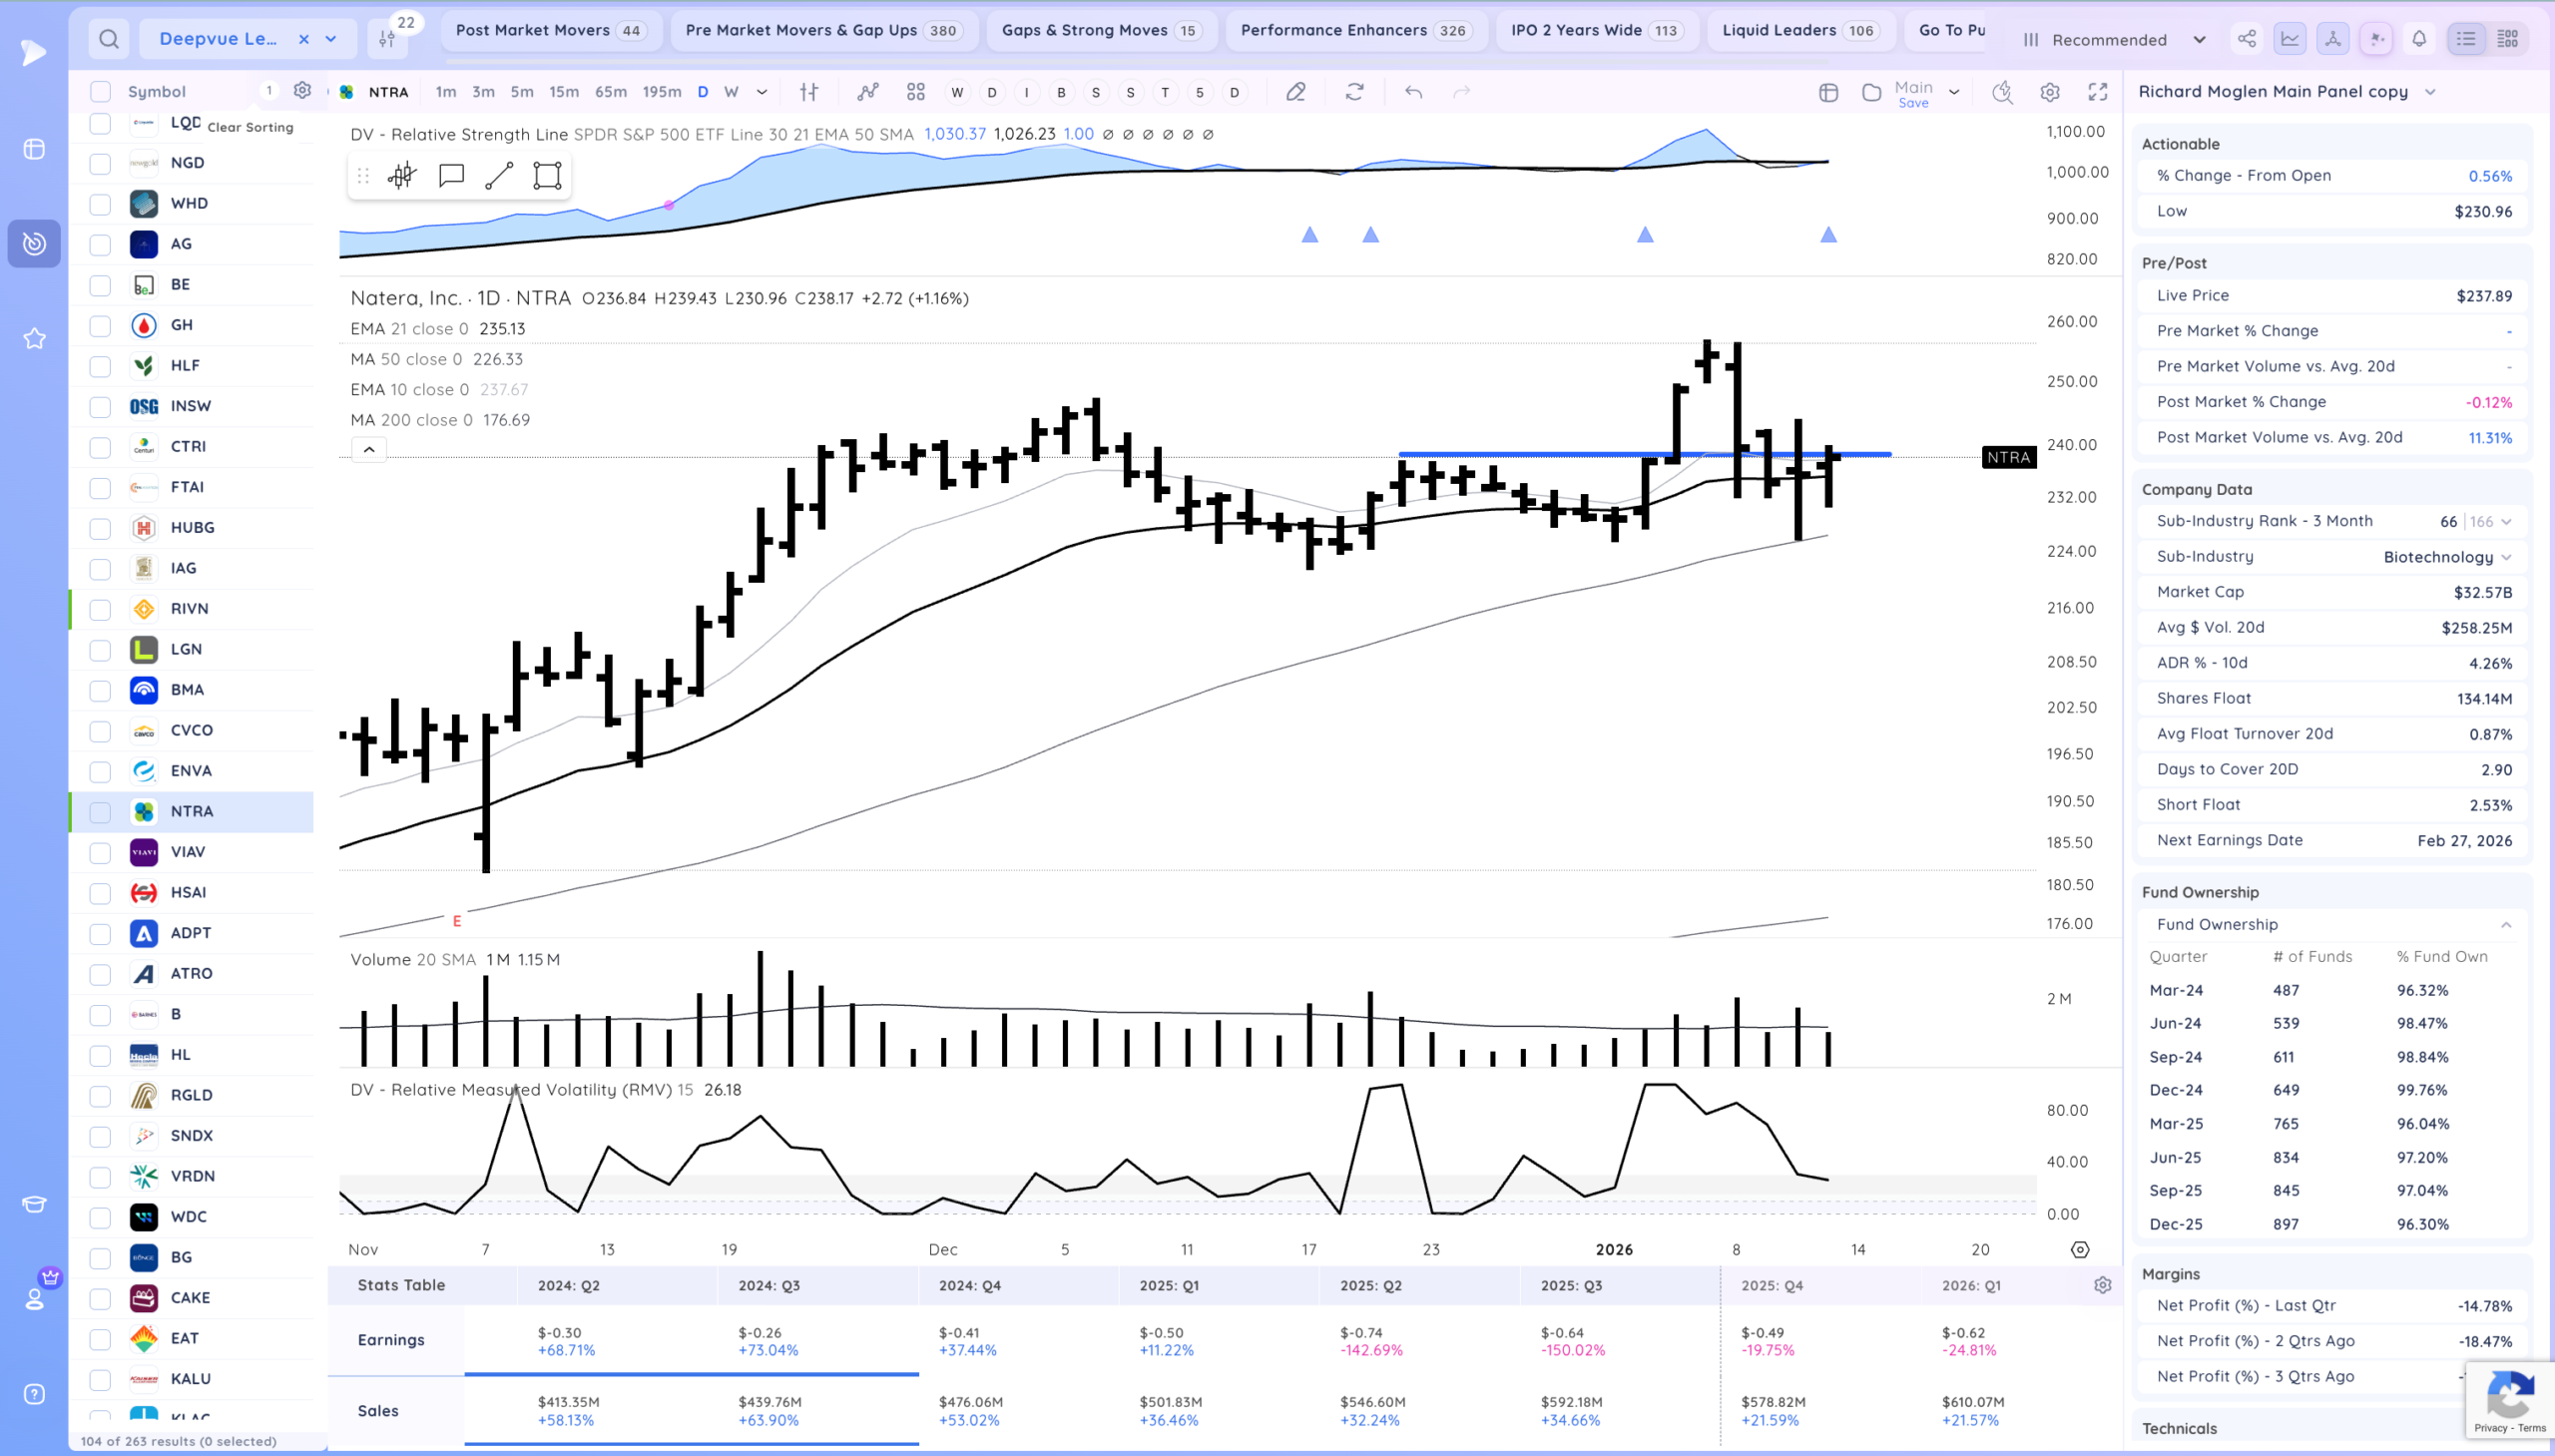The width and height of the screenshot is (2555, 1456).
Task: Tick the checkbox next to WDC
Action: tap(100, 1217)
